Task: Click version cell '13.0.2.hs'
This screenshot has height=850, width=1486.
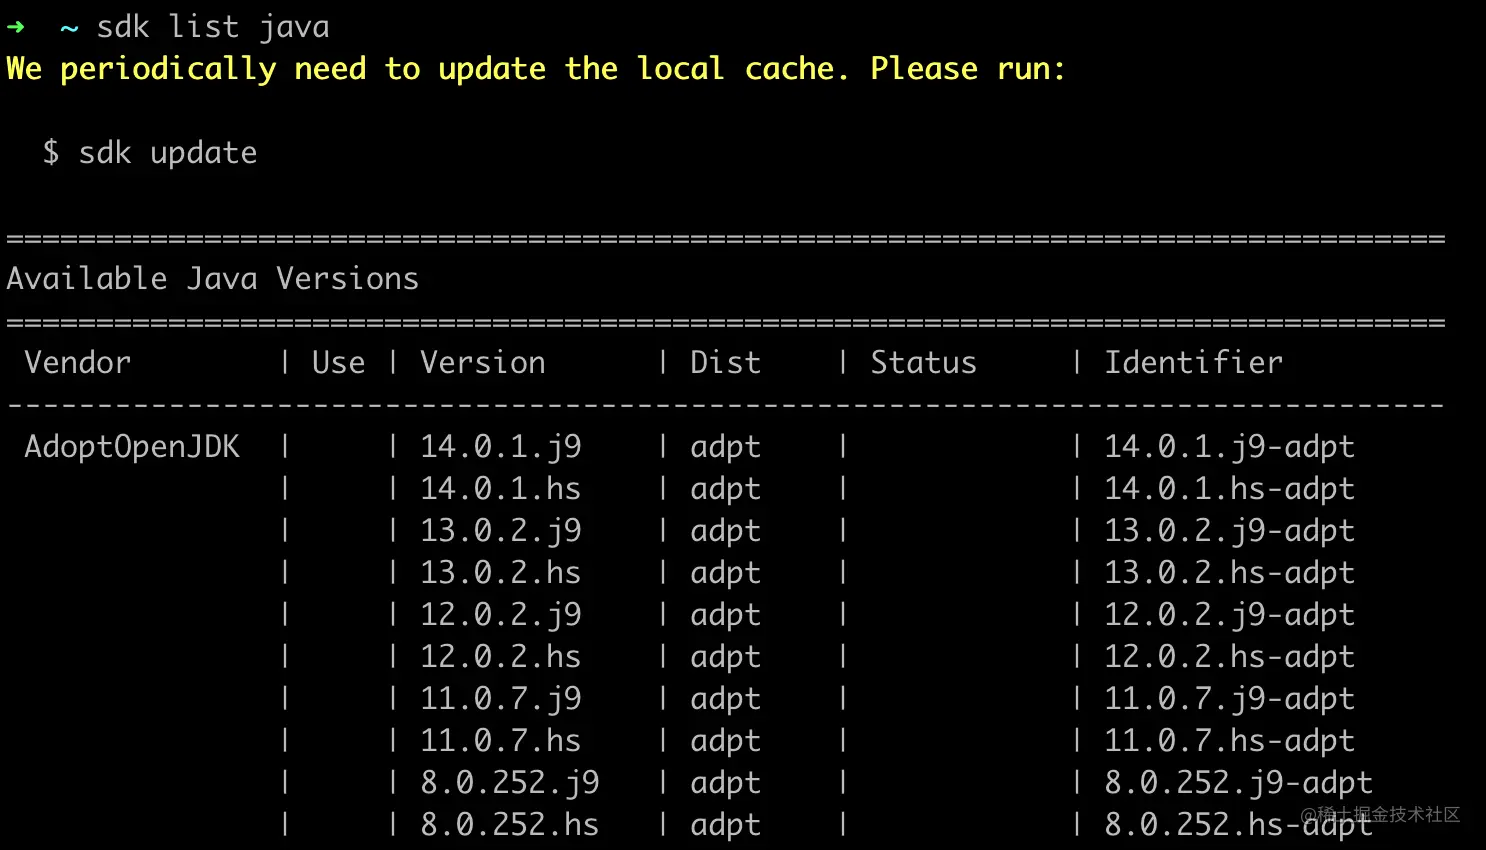Action: [501, 572]
